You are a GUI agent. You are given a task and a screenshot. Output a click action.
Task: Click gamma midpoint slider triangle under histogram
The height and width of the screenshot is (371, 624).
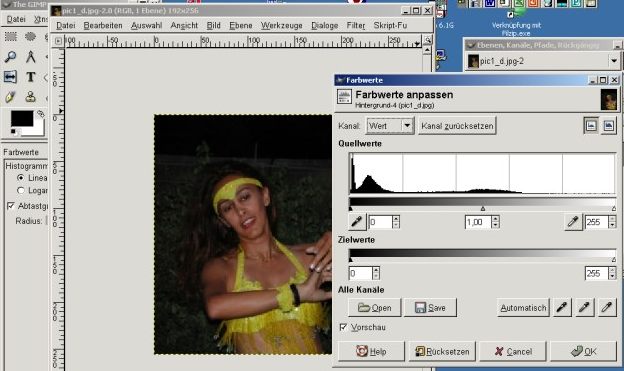click(x=483, y=209)
